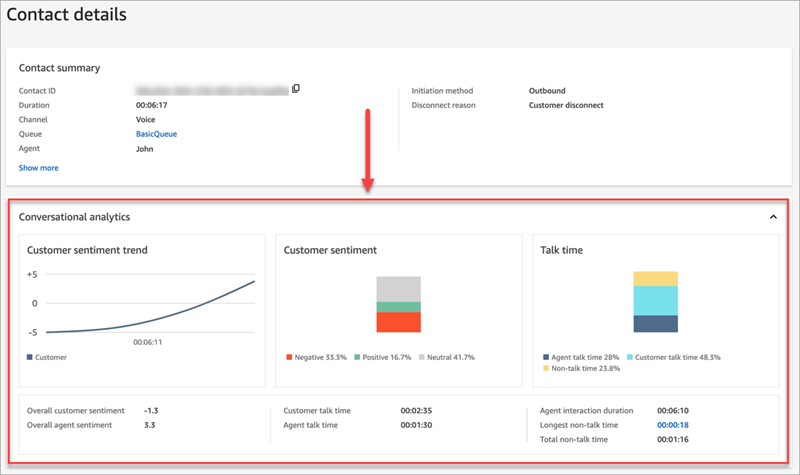800x475 pixels.
Task: Collapse the Conversational analytics section
Action: [x=772, y=217]
